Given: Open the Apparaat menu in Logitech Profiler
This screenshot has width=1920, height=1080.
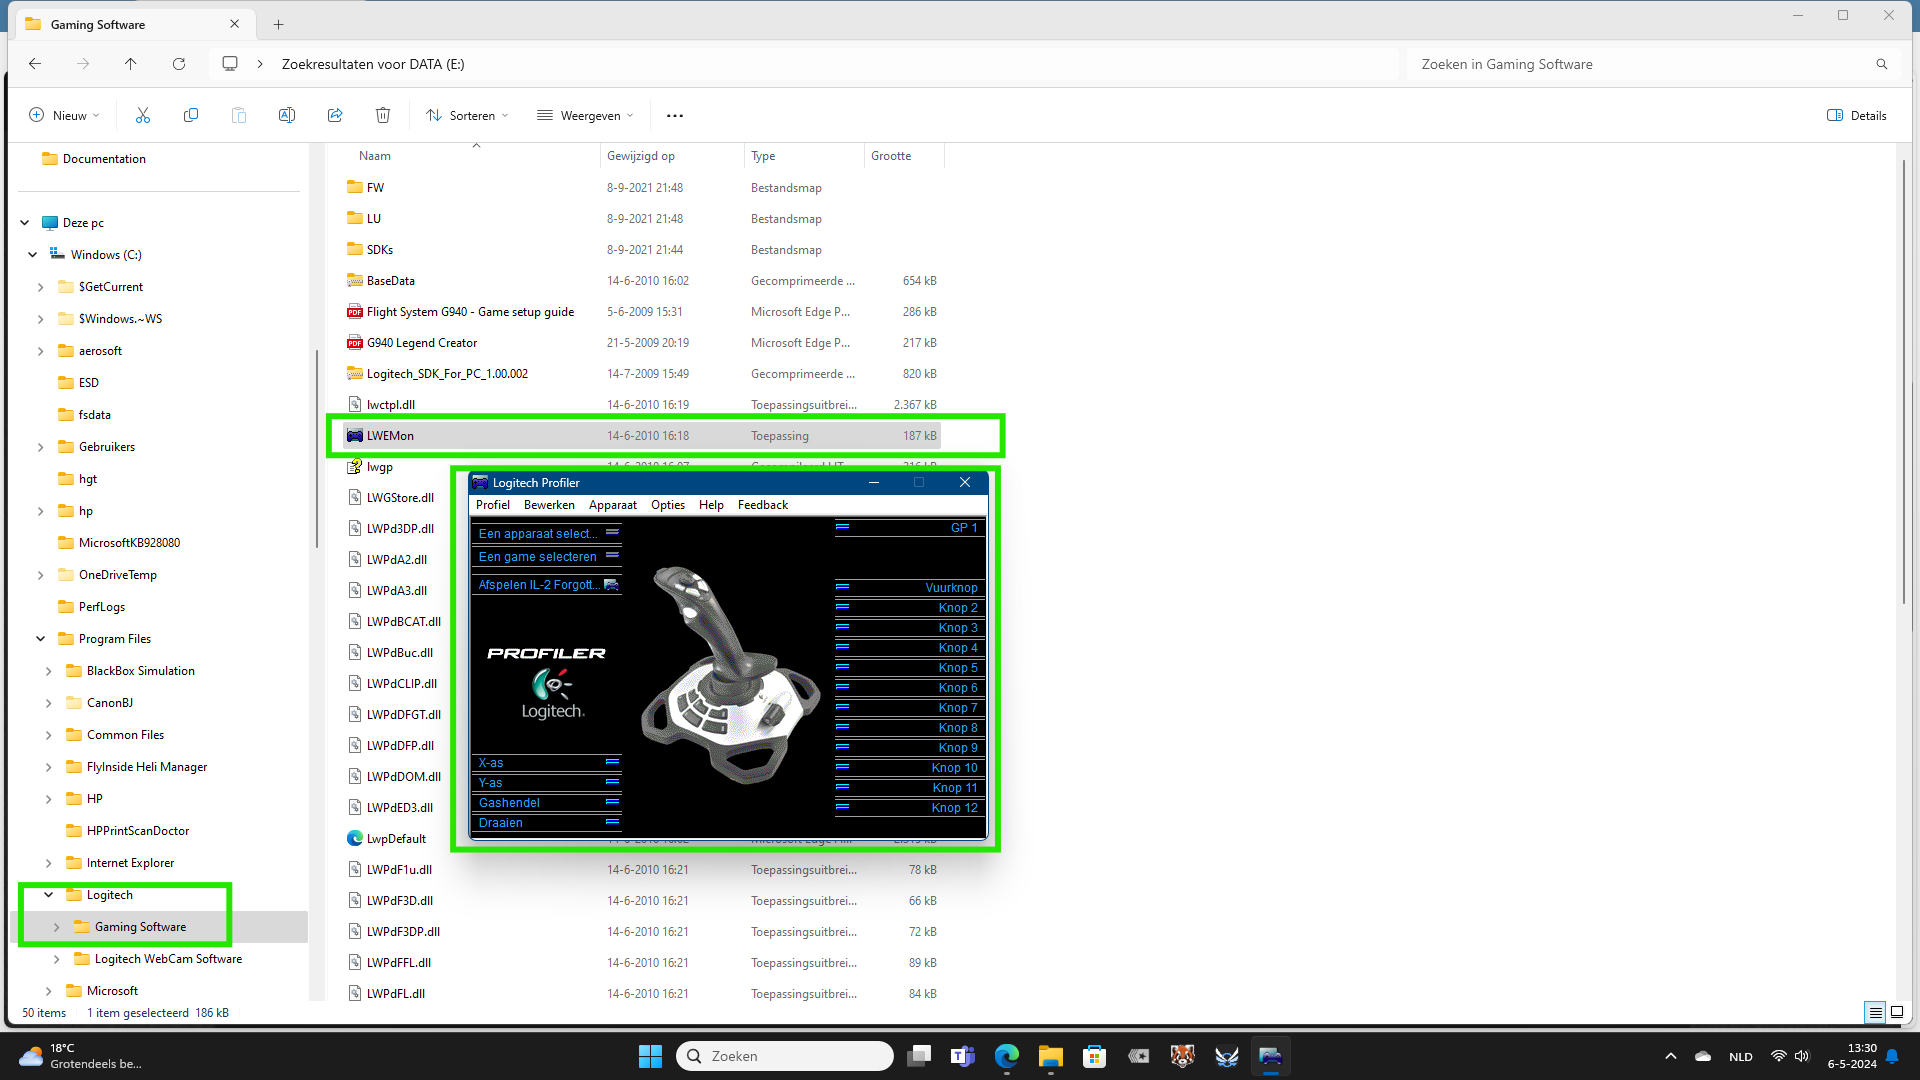Looking at the screenshot, I should 612,505.
